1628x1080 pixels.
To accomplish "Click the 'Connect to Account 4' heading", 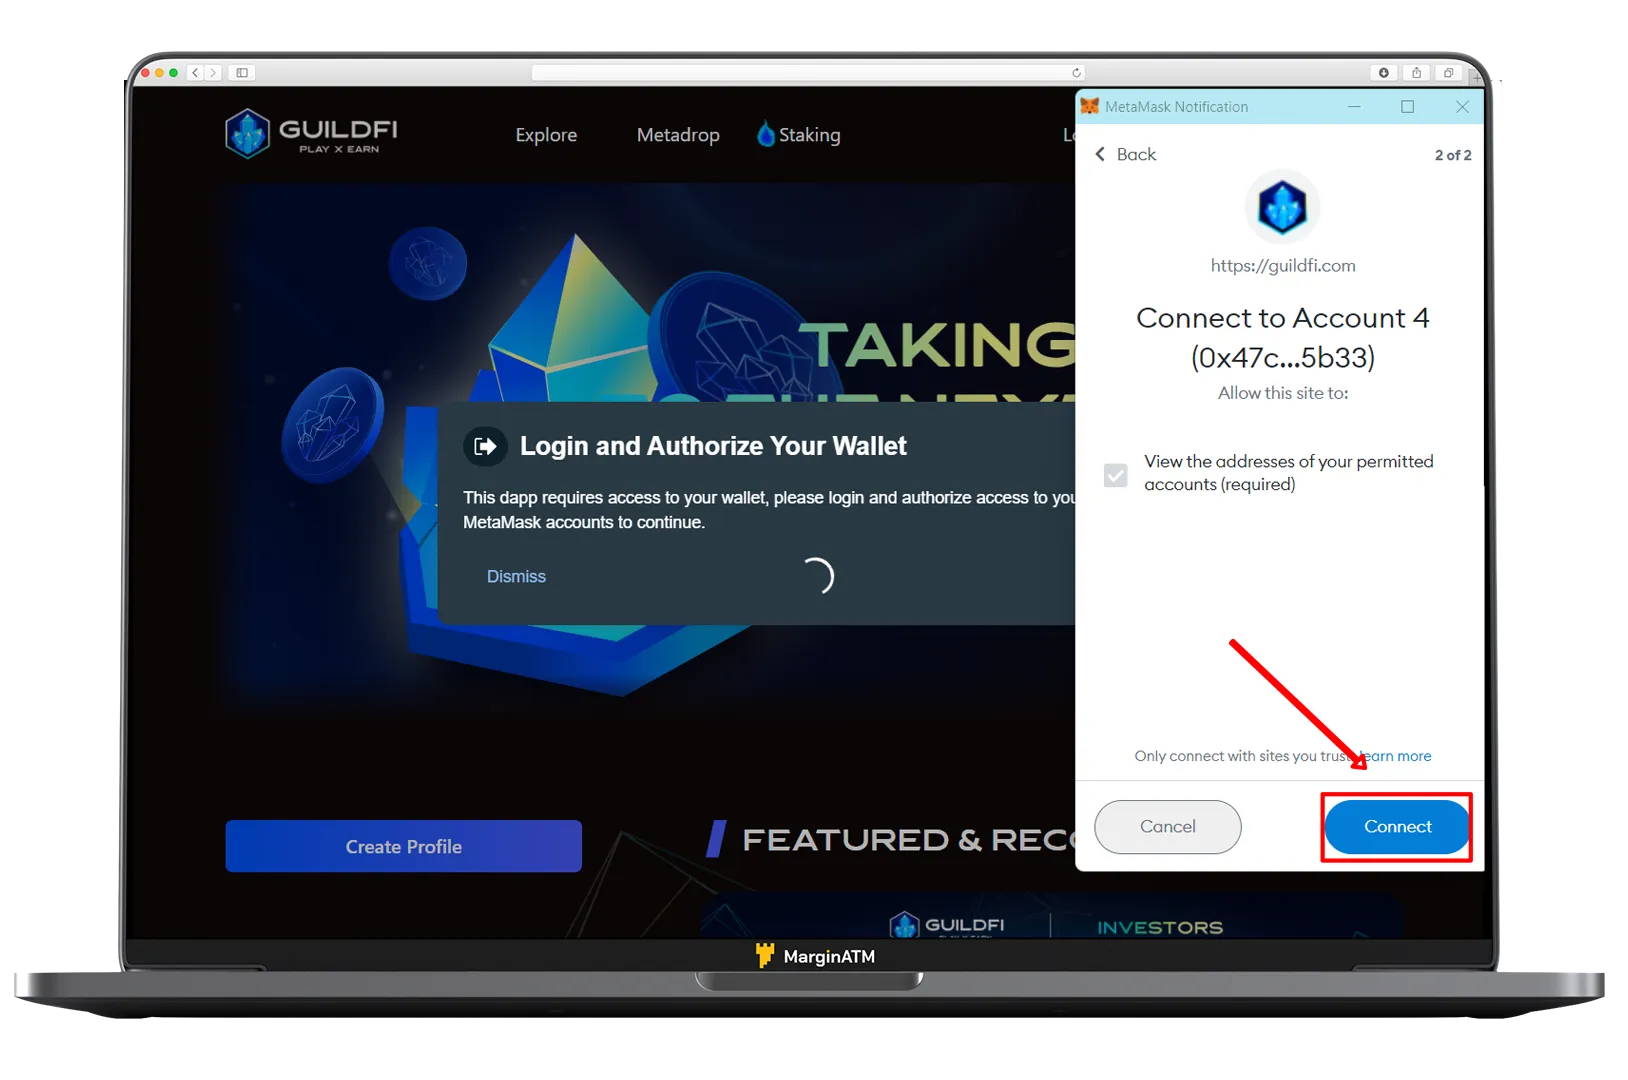I will click(x=1283, y=318).
